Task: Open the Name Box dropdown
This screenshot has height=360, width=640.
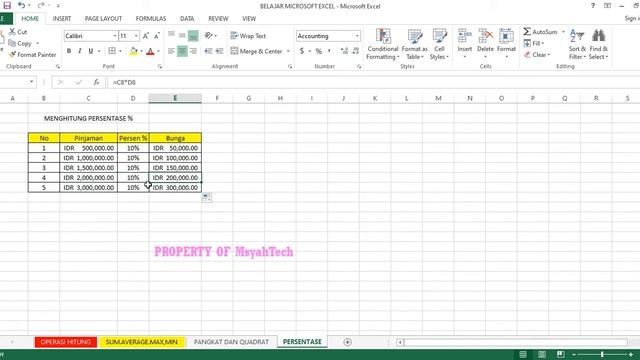Action: click(31, 82)
